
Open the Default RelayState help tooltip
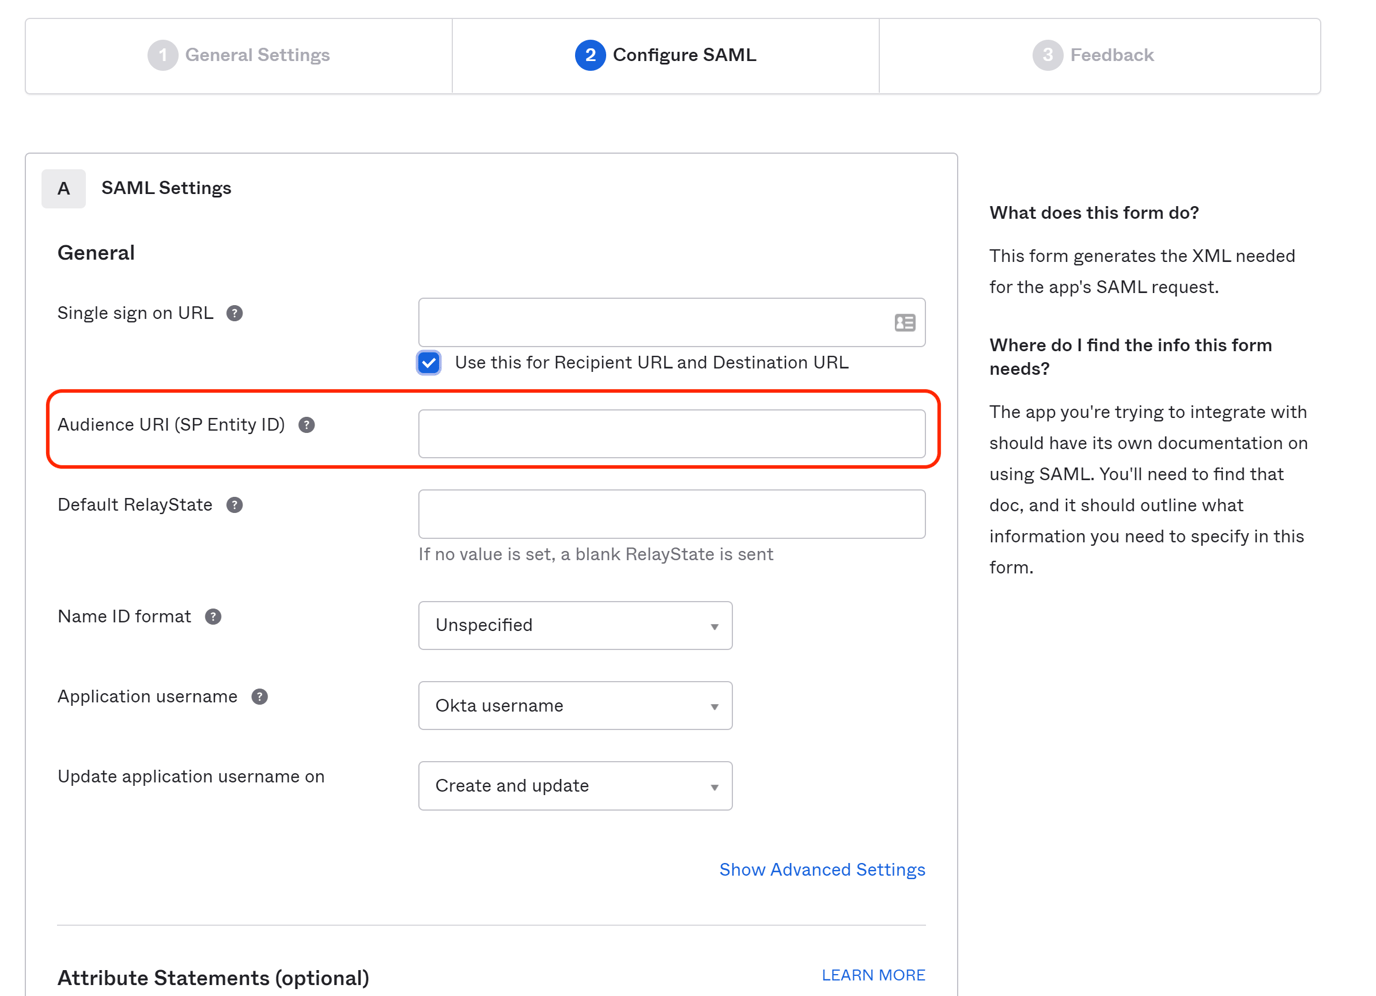pos(234,504)
